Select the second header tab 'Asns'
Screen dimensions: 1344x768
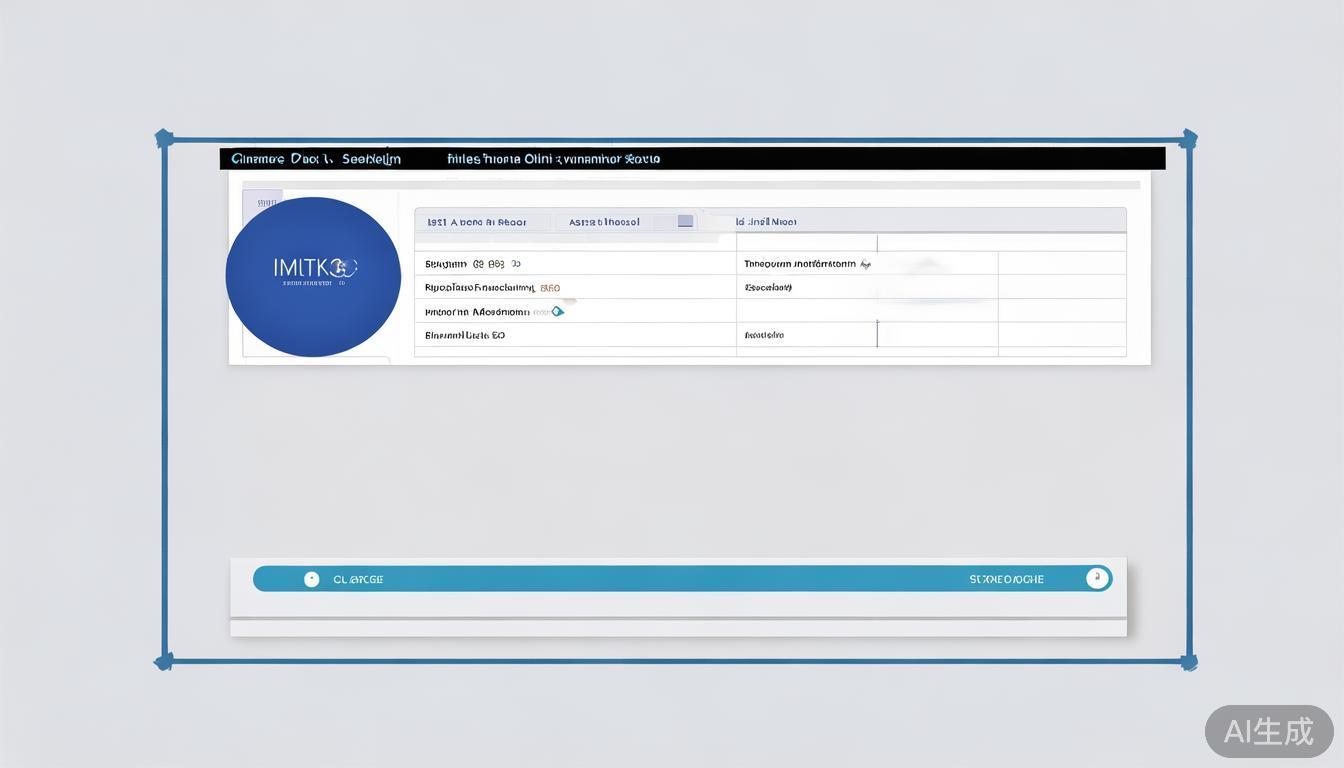tap(604, 222)
